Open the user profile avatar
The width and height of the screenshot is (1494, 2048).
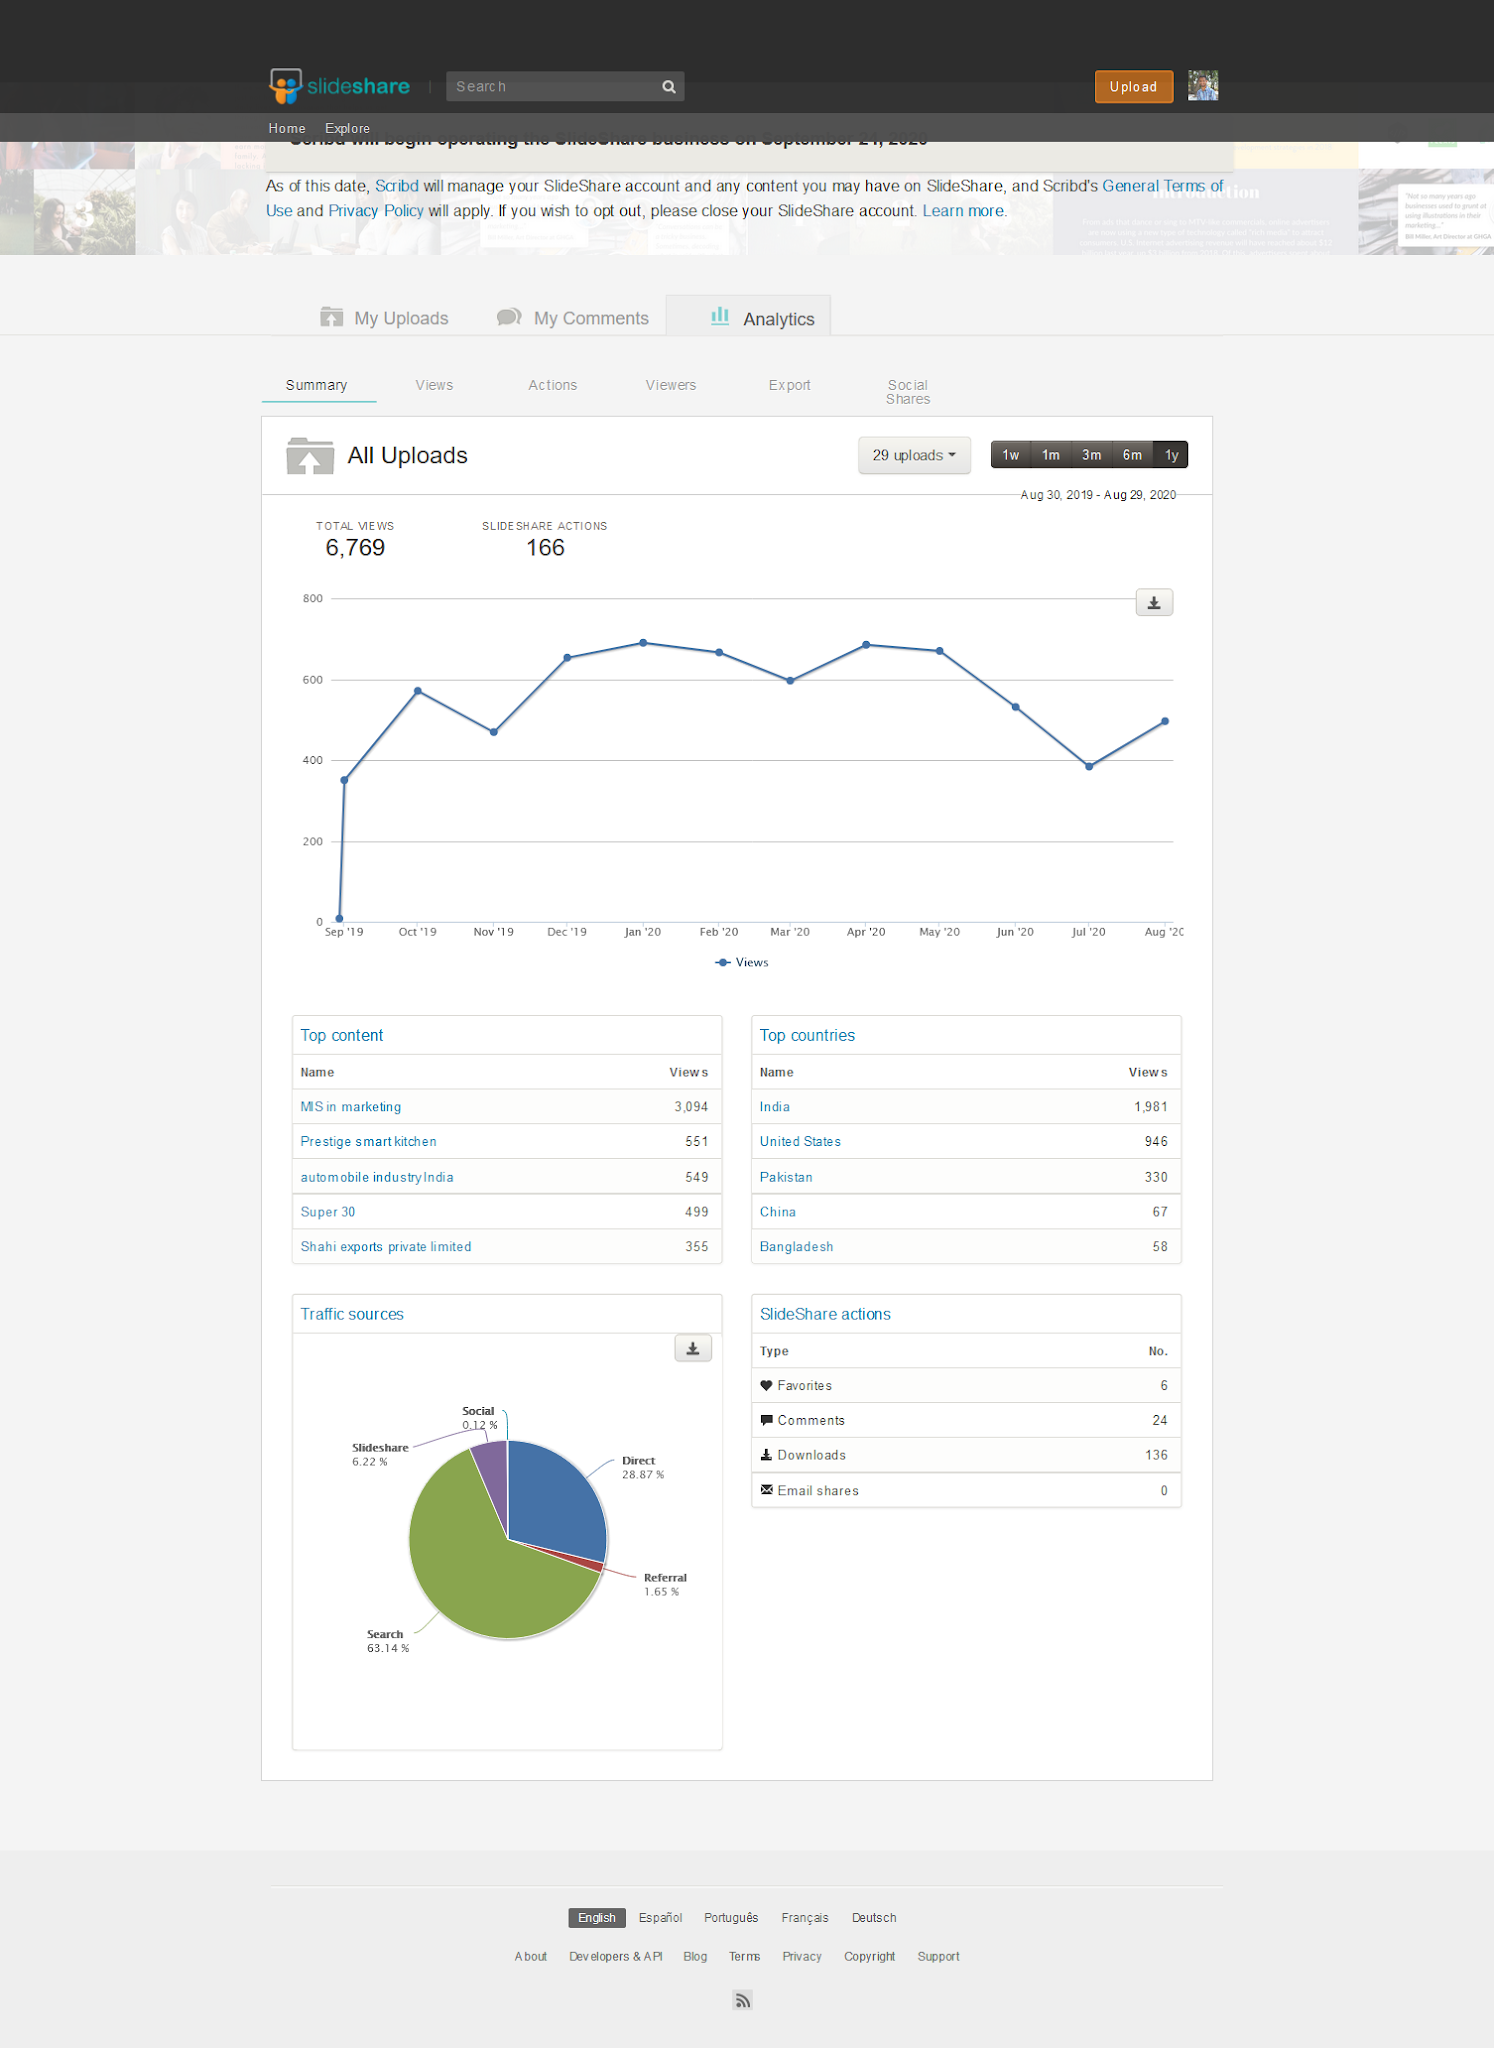(x=1203, y=86)
